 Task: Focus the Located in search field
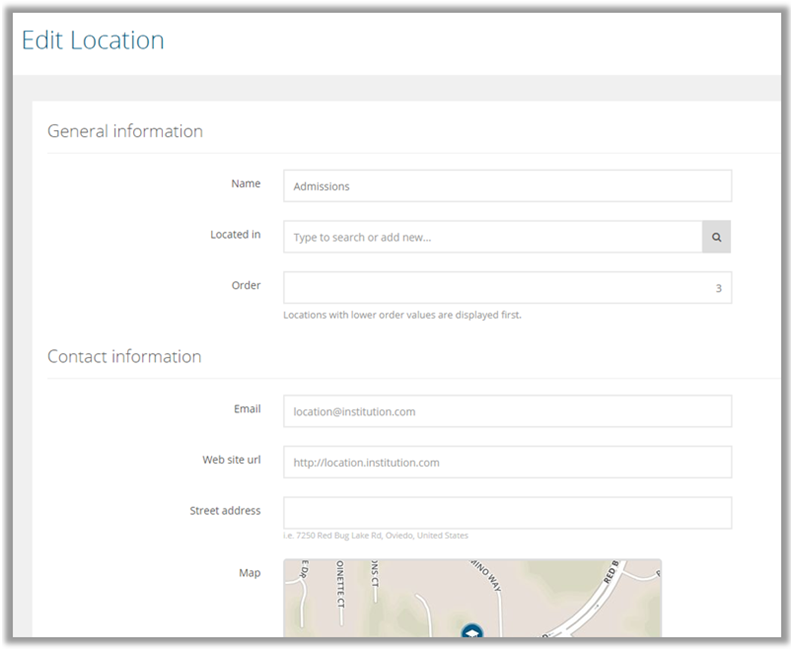point(493,237)
